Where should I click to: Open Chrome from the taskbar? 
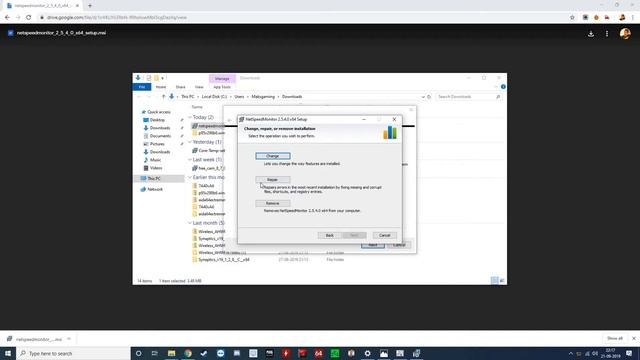188,353
